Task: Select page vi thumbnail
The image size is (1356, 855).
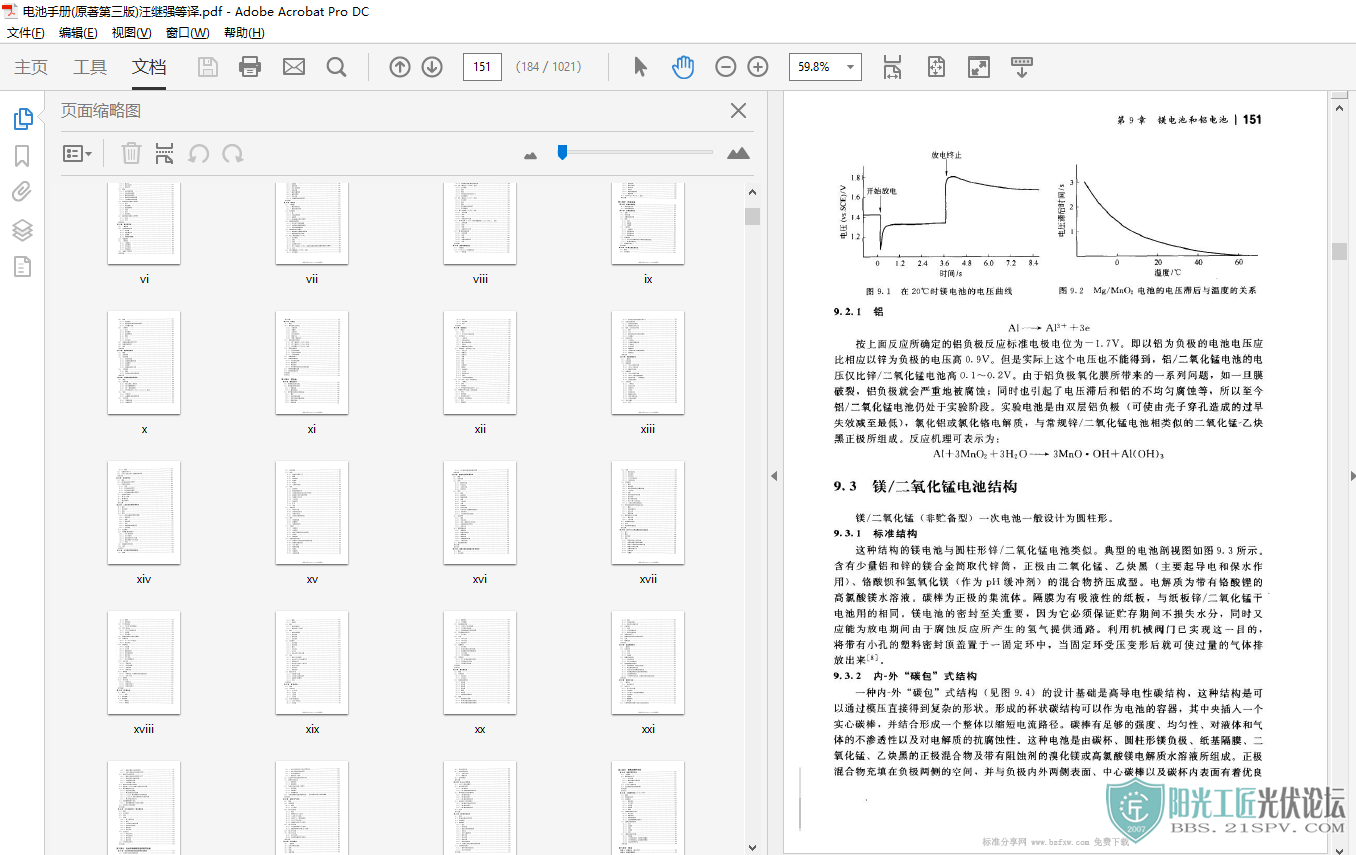Action: pyautogui.click(x=144, y=223)
